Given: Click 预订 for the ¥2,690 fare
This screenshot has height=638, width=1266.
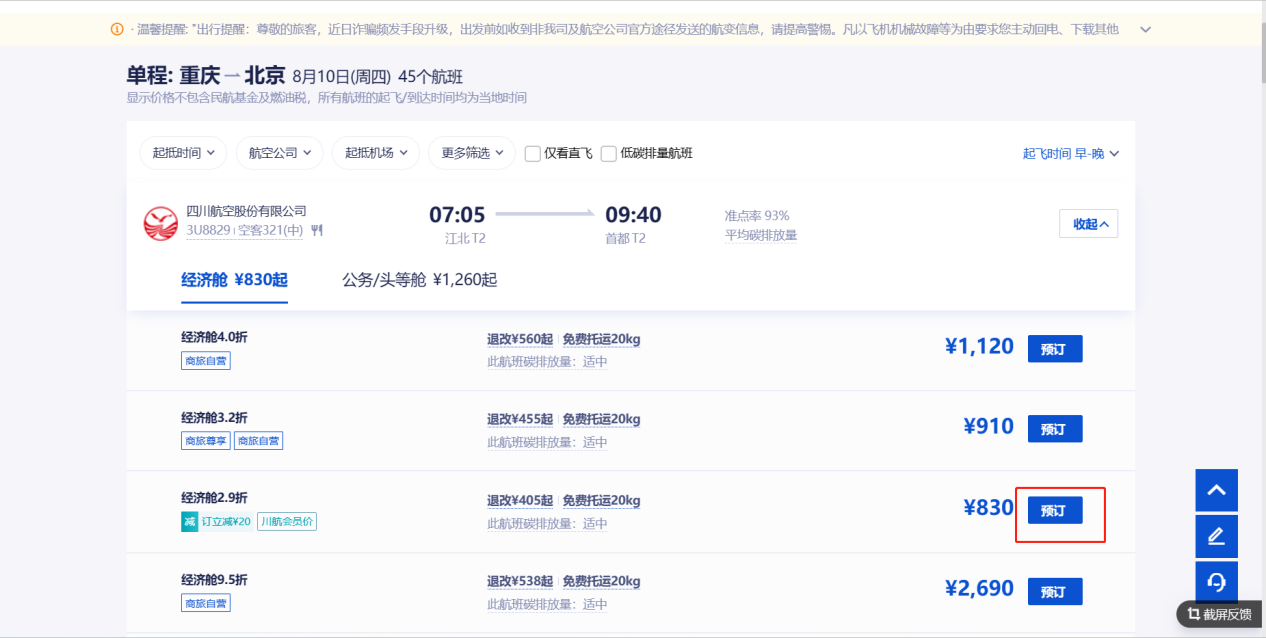Looking at the screenshot, I should [1054, 592].
